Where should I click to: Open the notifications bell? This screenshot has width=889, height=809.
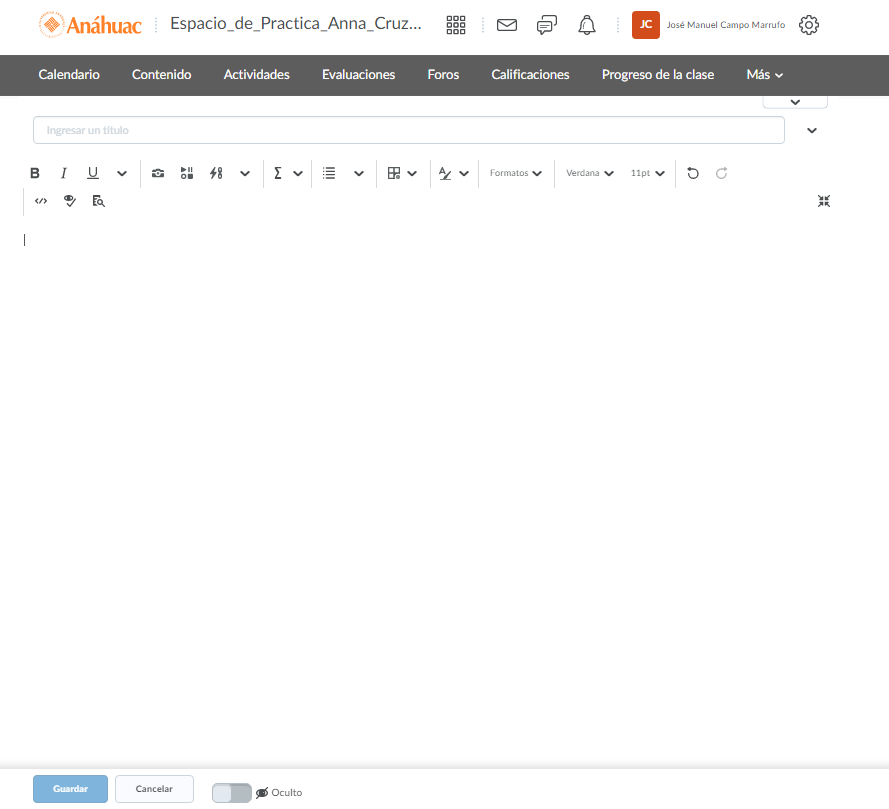point(587,25)
